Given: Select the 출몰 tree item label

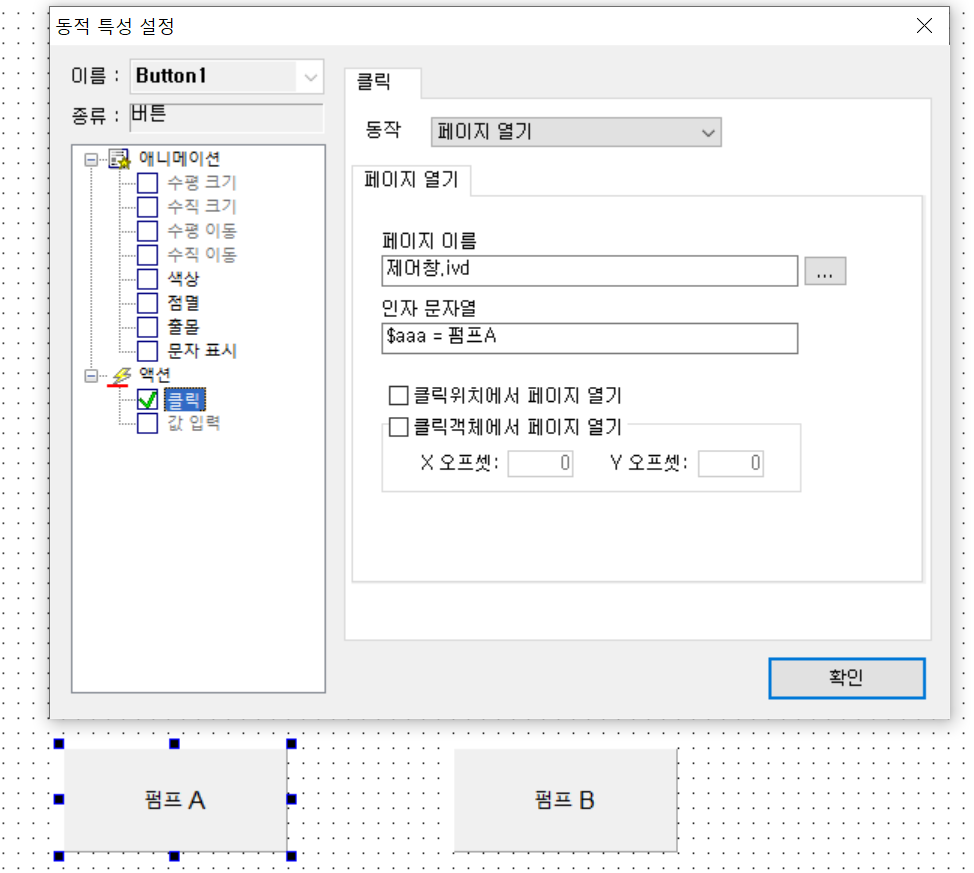Looking at the screenshot, I should pos(183,327).
